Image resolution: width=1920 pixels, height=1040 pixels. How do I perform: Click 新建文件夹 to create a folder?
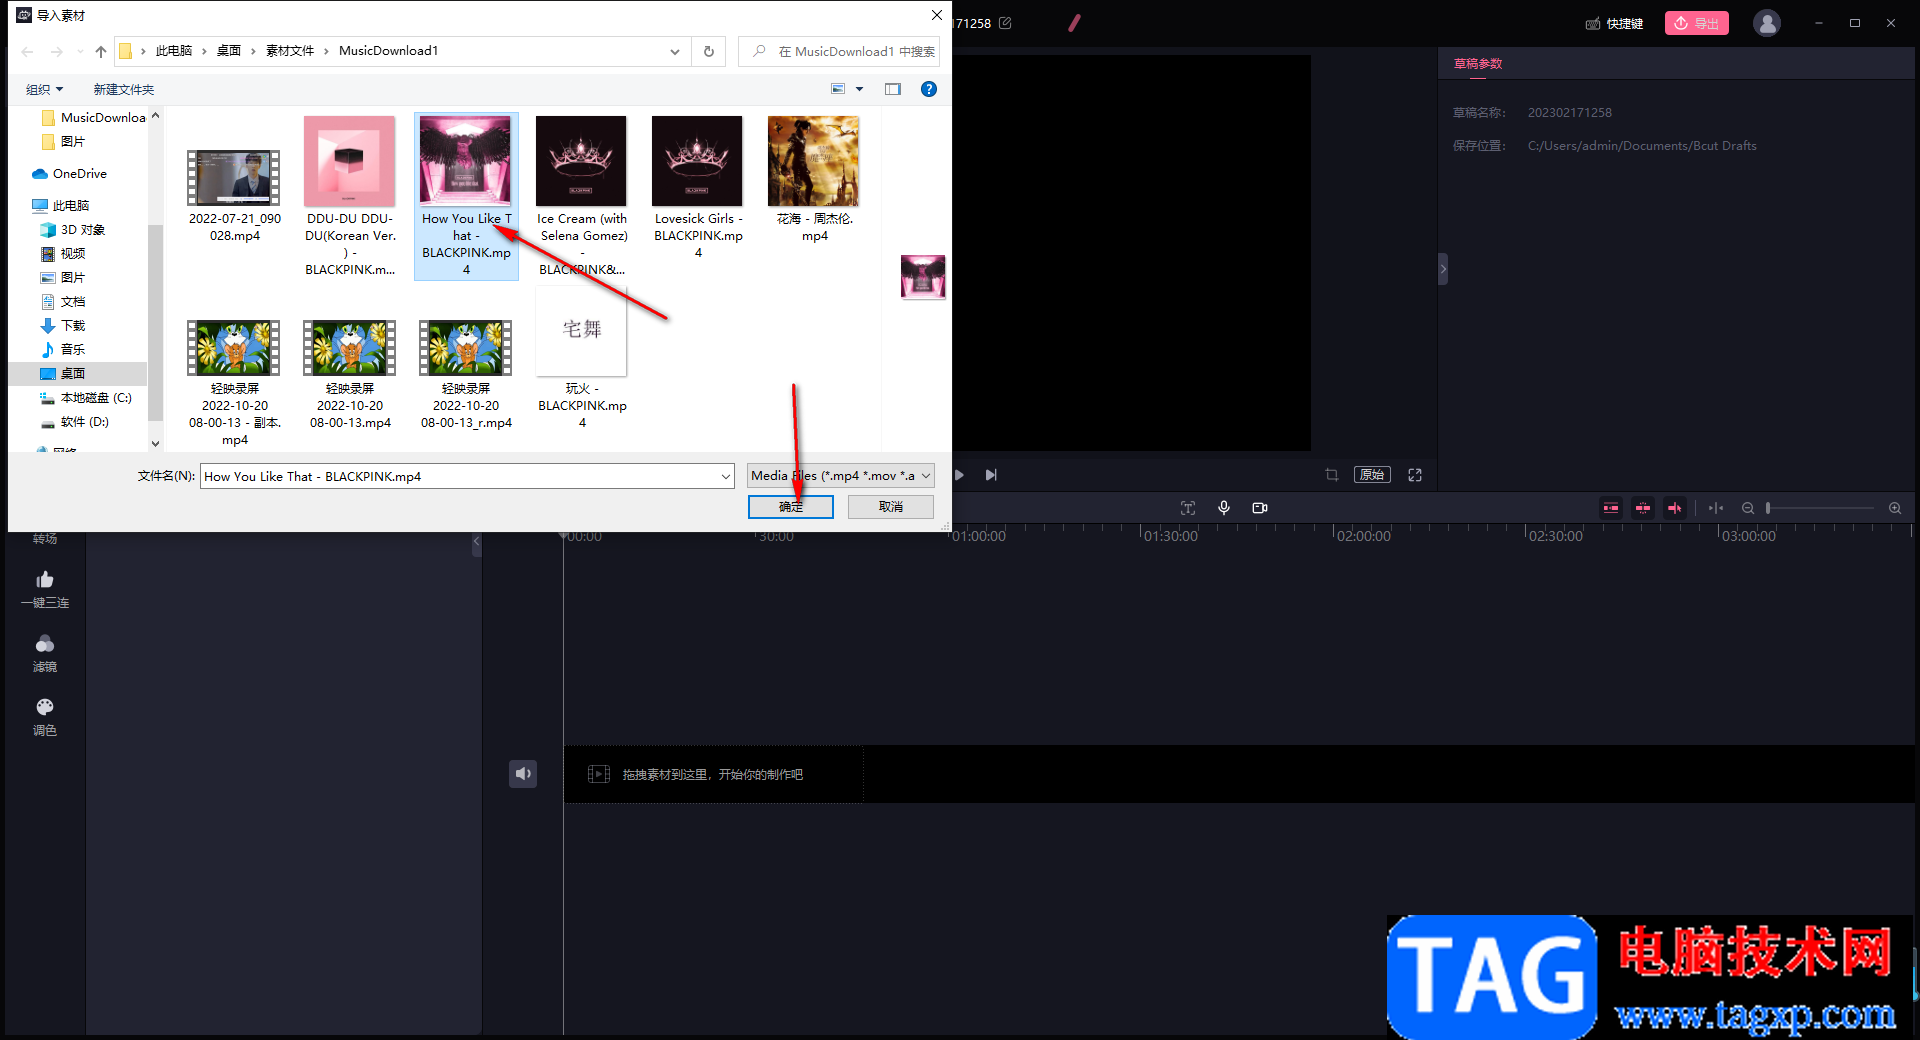click(x=124, y=89)
